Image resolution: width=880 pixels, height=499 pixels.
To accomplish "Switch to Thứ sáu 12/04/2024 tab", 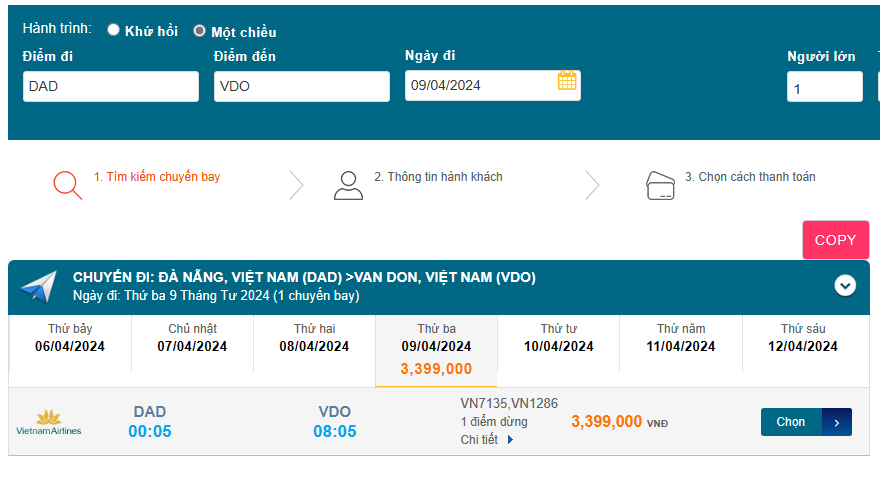I will tap(803, 338).
